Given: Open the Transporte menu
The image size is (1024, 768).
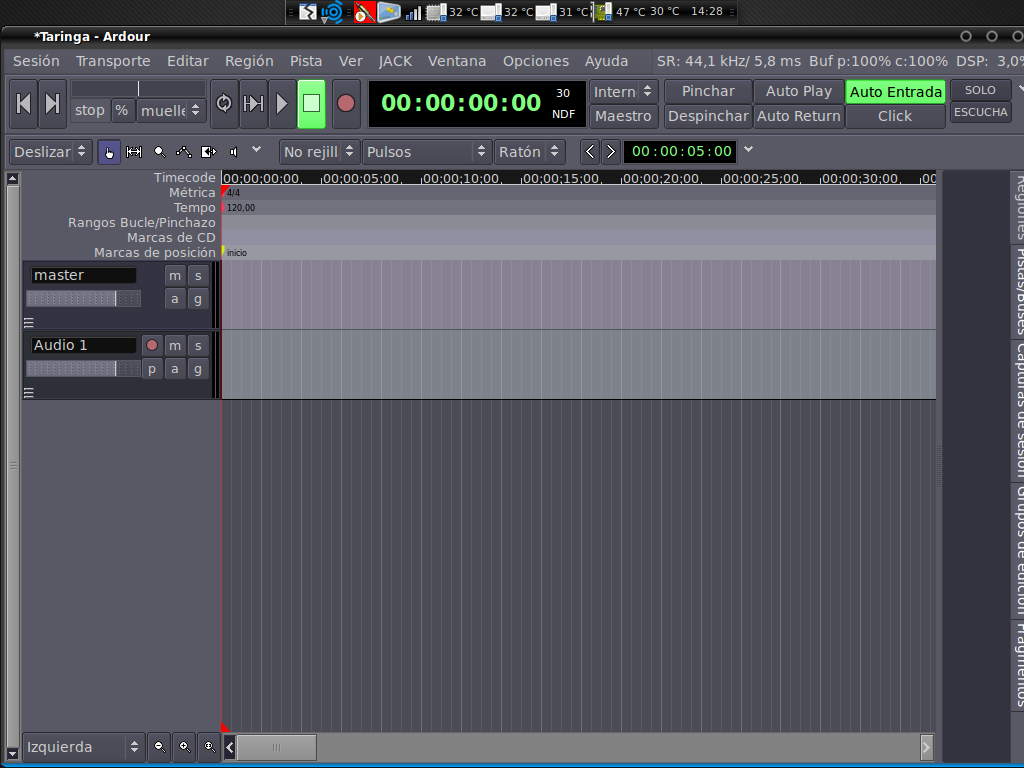Looking at the screenshot, I should tap(113, 61).
